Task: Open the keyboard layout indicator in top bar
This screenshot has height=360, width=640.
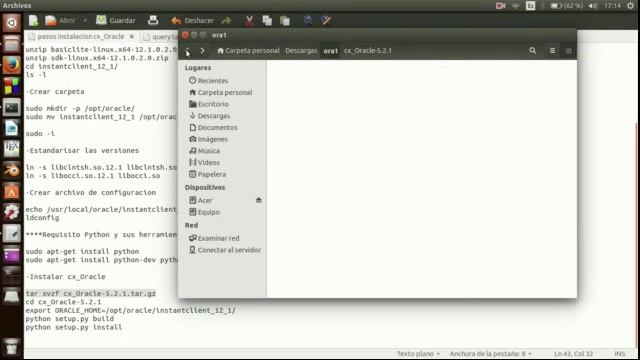Action: point(531,6)
